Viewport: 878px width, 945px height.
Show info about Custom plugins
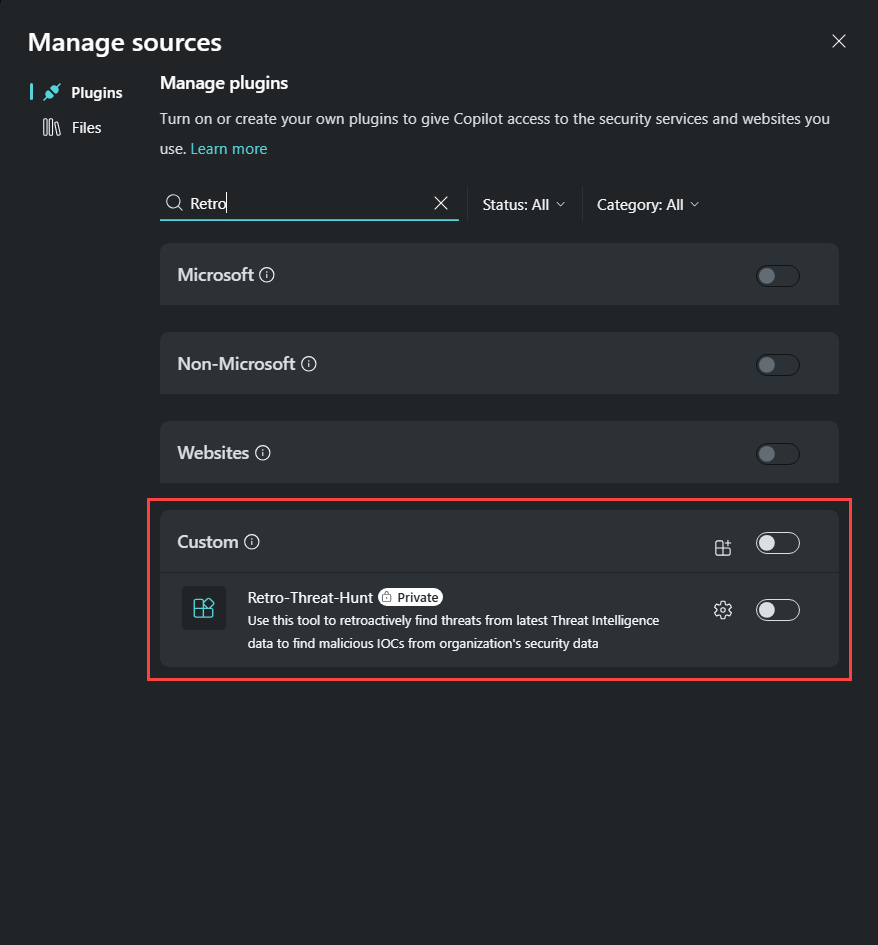(252, 542)
